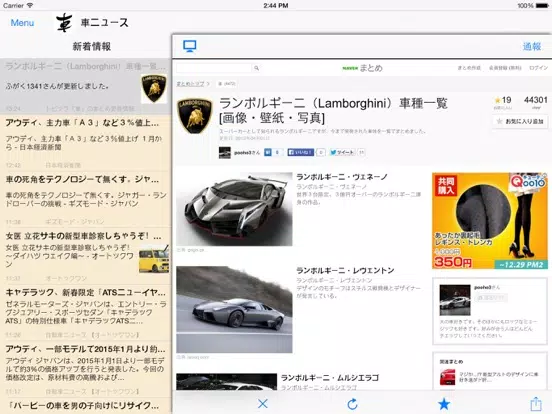
Task: Tap the 2:44 PM status bar clock
Action: click(x=276, y=5)
